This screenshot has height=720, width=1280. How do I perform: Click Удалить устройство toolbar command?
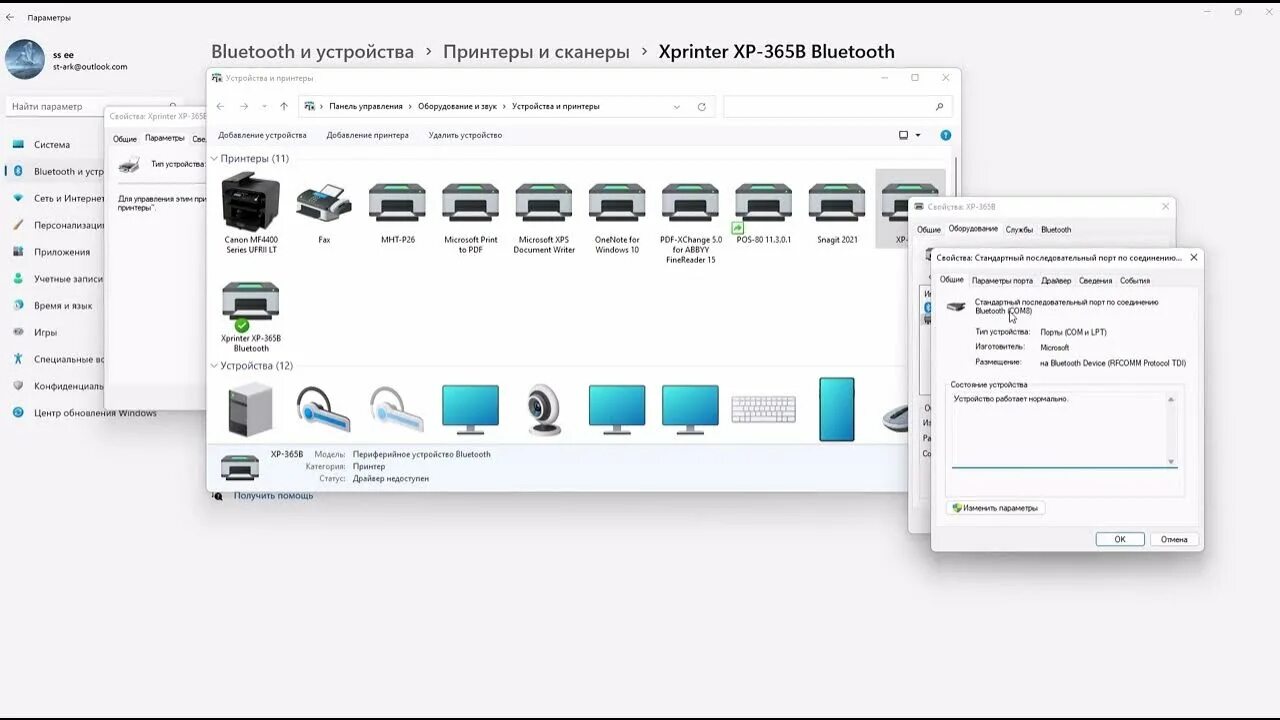click(465, 135)
